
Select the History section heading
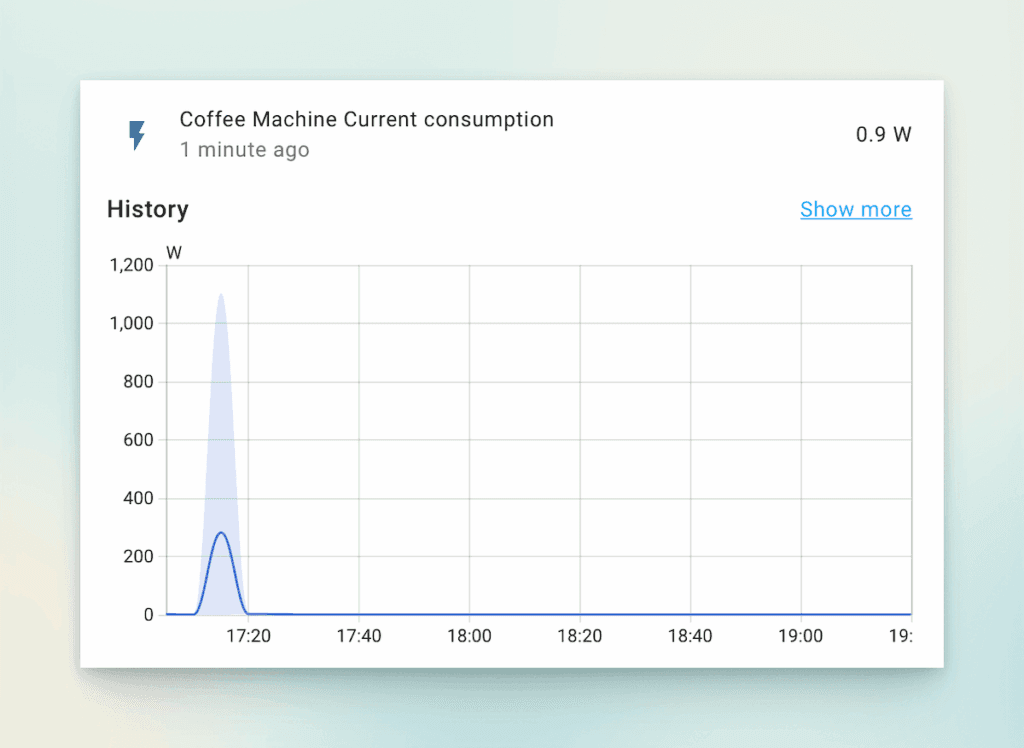(x=147, y=209)
